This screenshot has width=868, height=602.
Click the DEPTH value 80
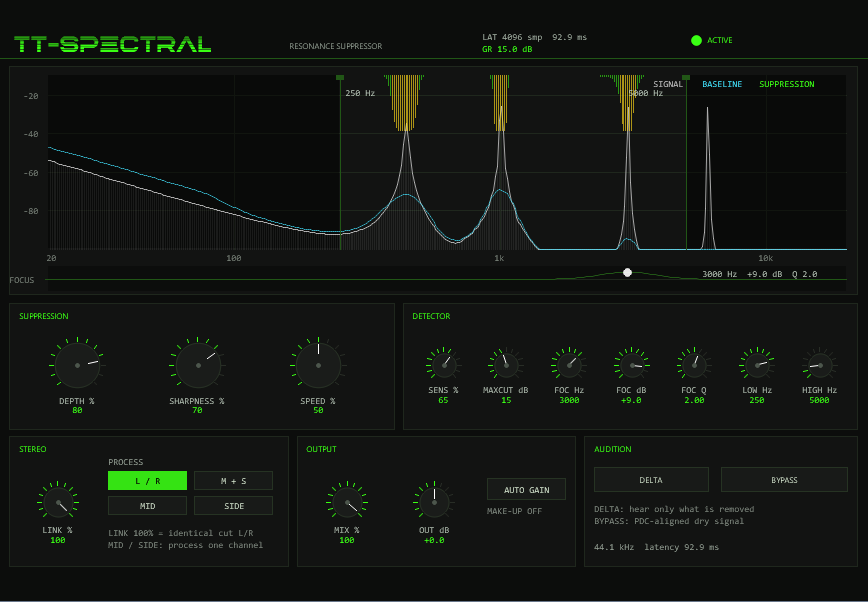point(77,410)
